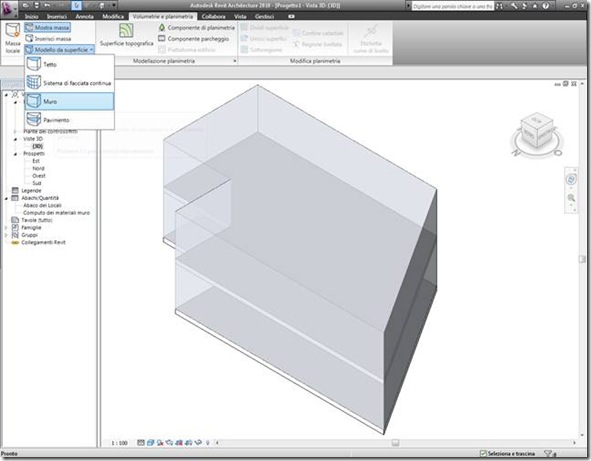Expand the Famiglie tree node
This screenshot has width=591, height=461.
(6, 228)
